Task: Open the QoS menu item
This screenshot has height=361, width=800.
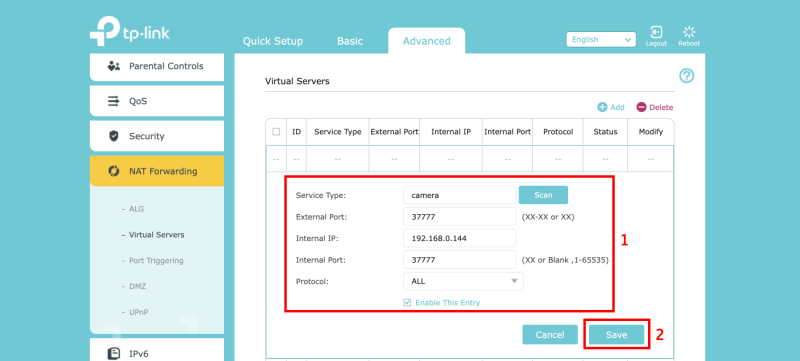Action: (157, 101)
